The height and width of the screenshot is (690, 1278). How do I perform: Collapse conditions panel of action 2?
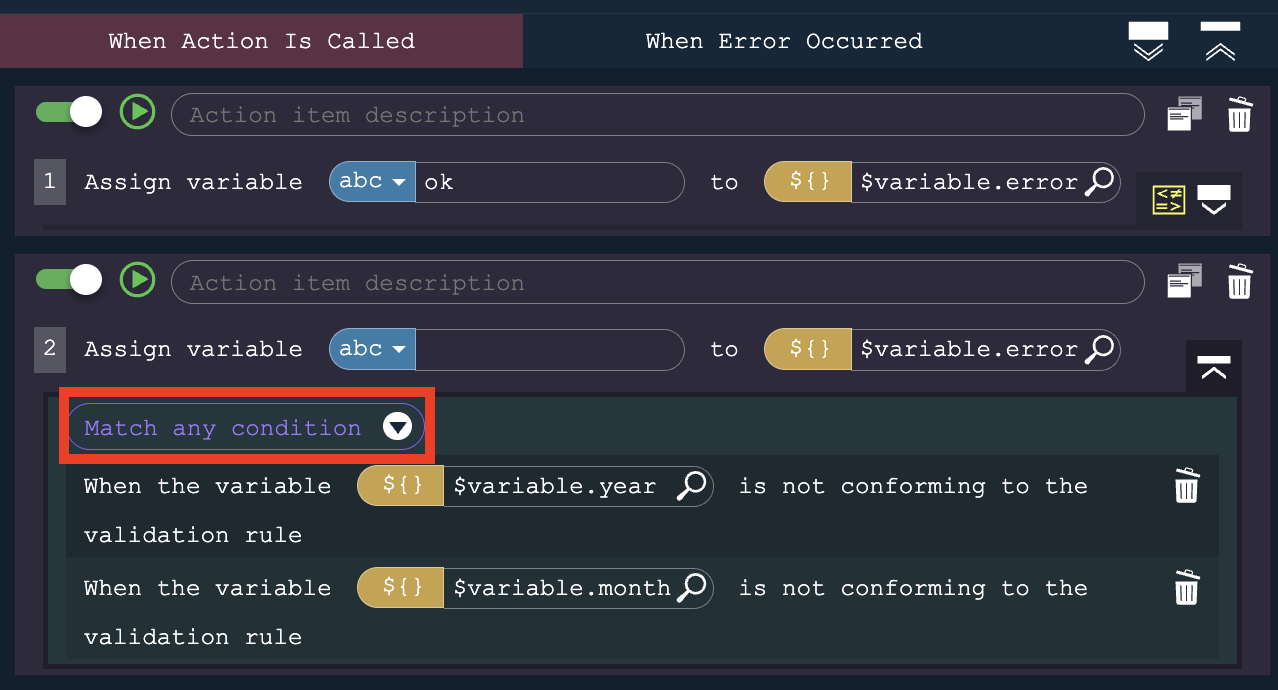(1213, 367)
